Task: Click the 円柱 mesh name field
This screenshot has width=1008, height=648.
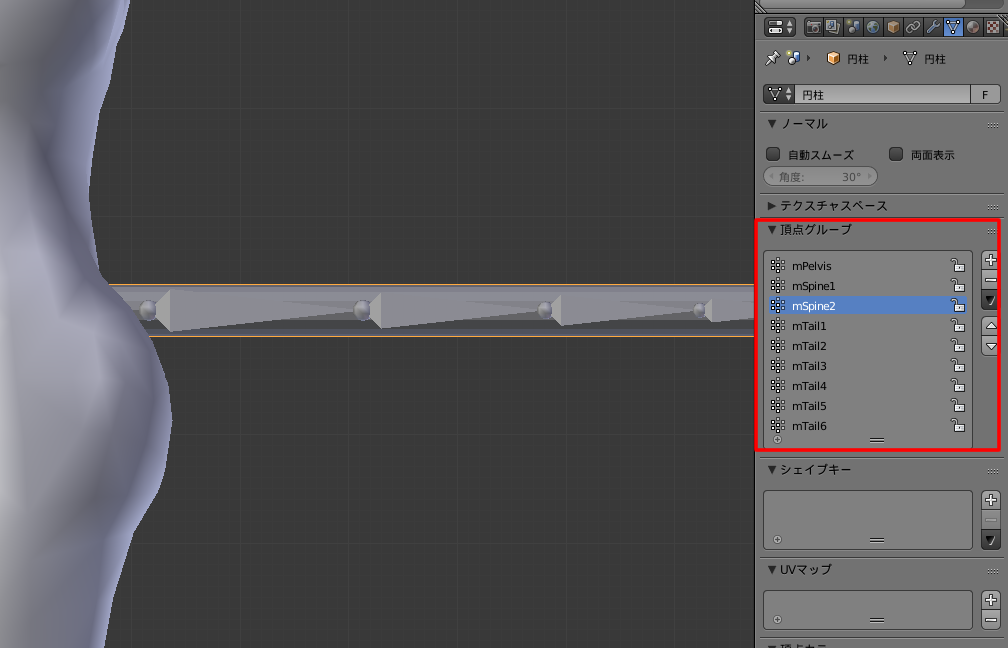Action: [883, 94]
